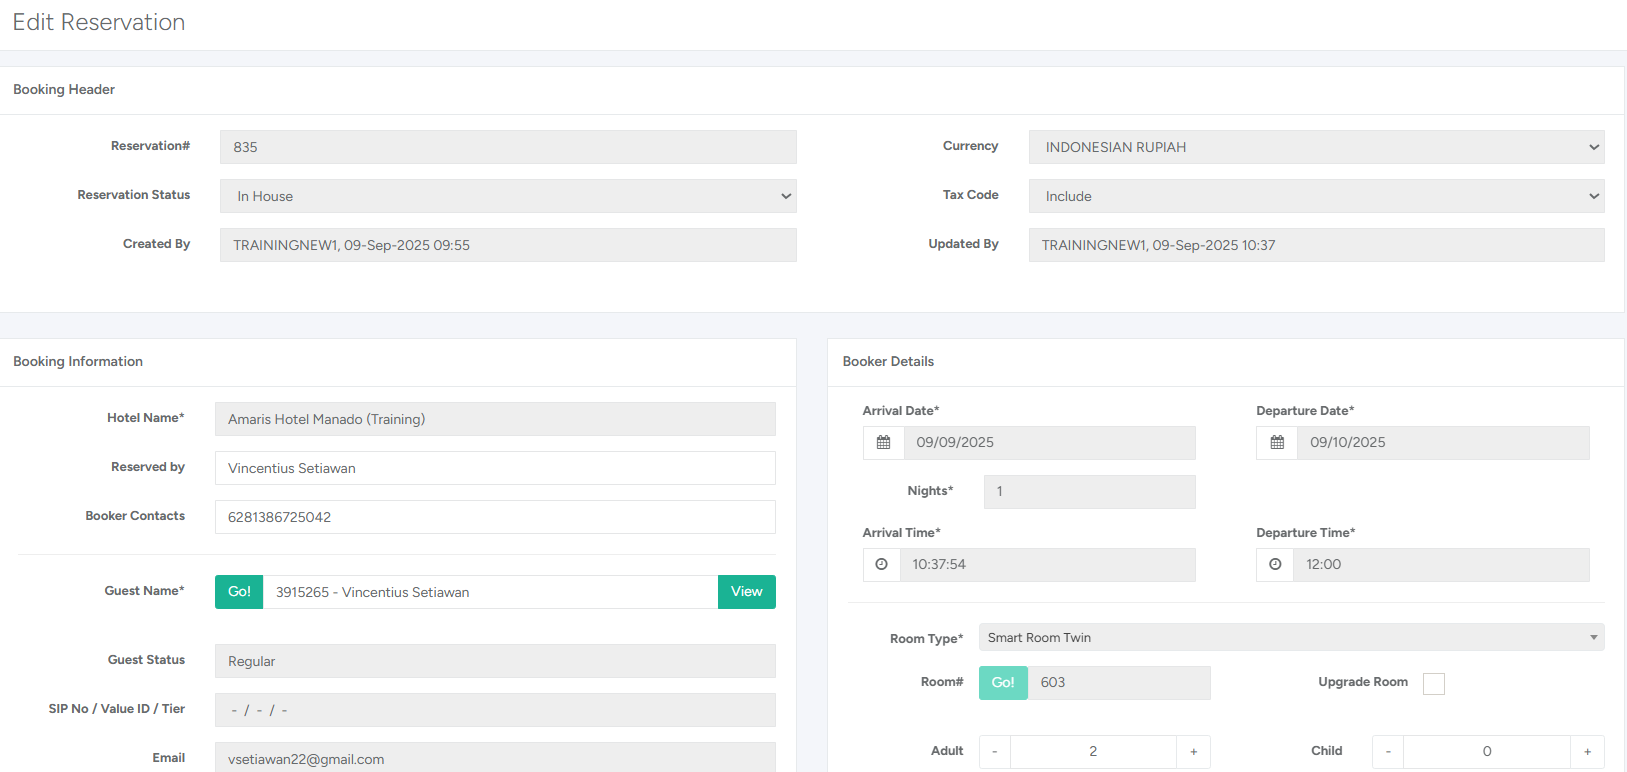Click the Arrival Date calendar icon
The height and width of the screenshot is (772, 1627).
click(x=883, y=443)
